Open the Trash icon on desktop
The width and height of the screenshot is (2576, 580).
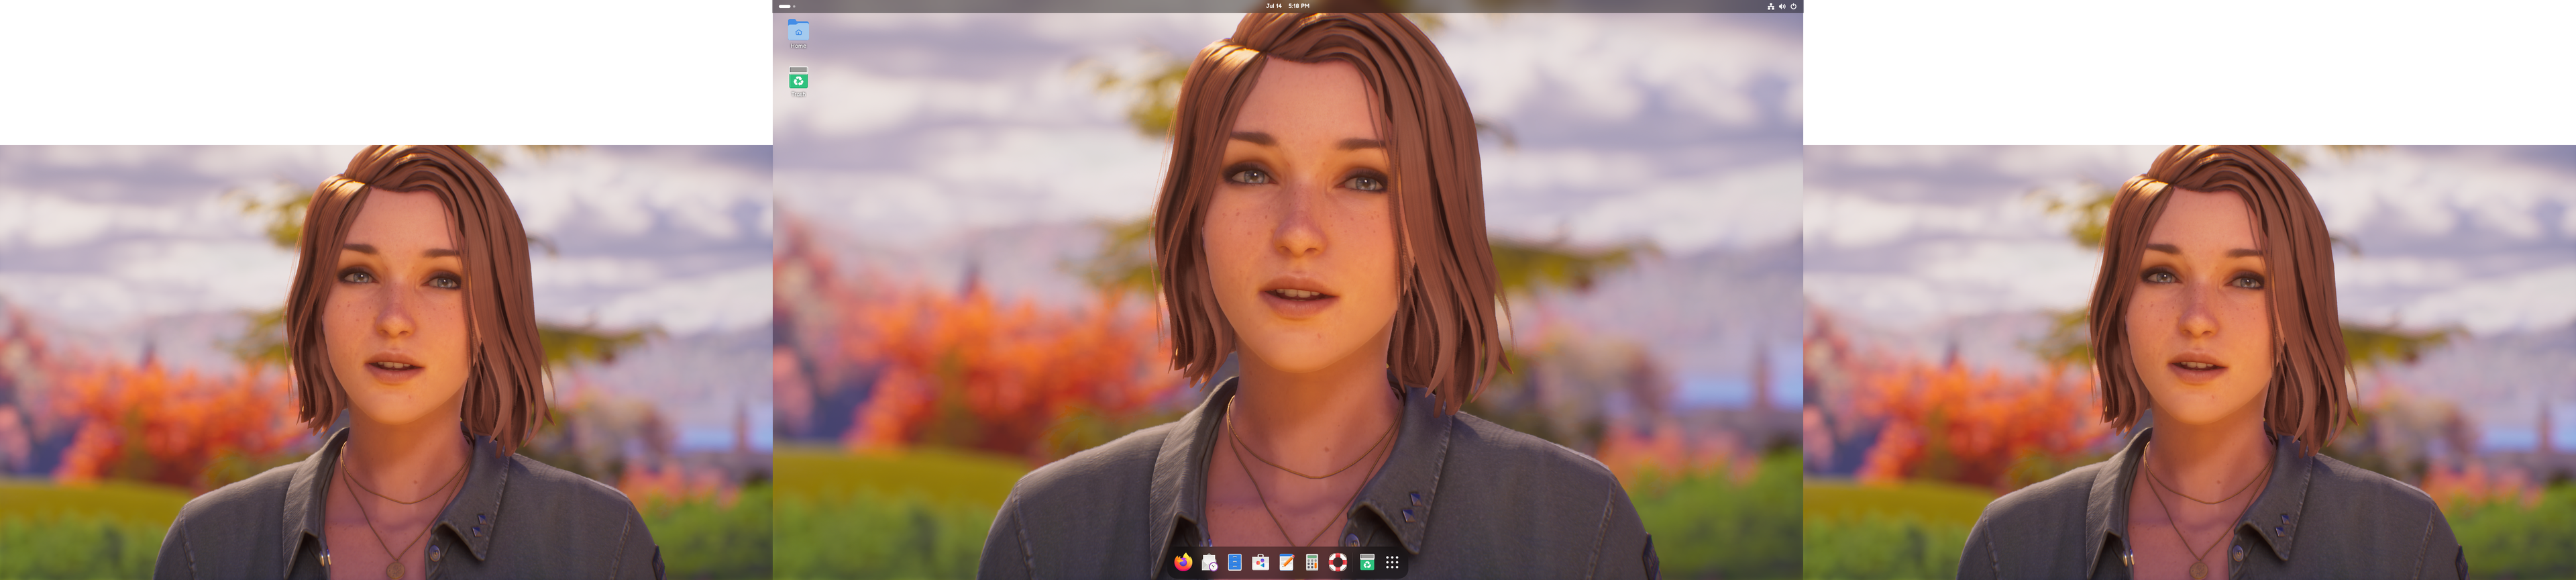click(798, 81)
